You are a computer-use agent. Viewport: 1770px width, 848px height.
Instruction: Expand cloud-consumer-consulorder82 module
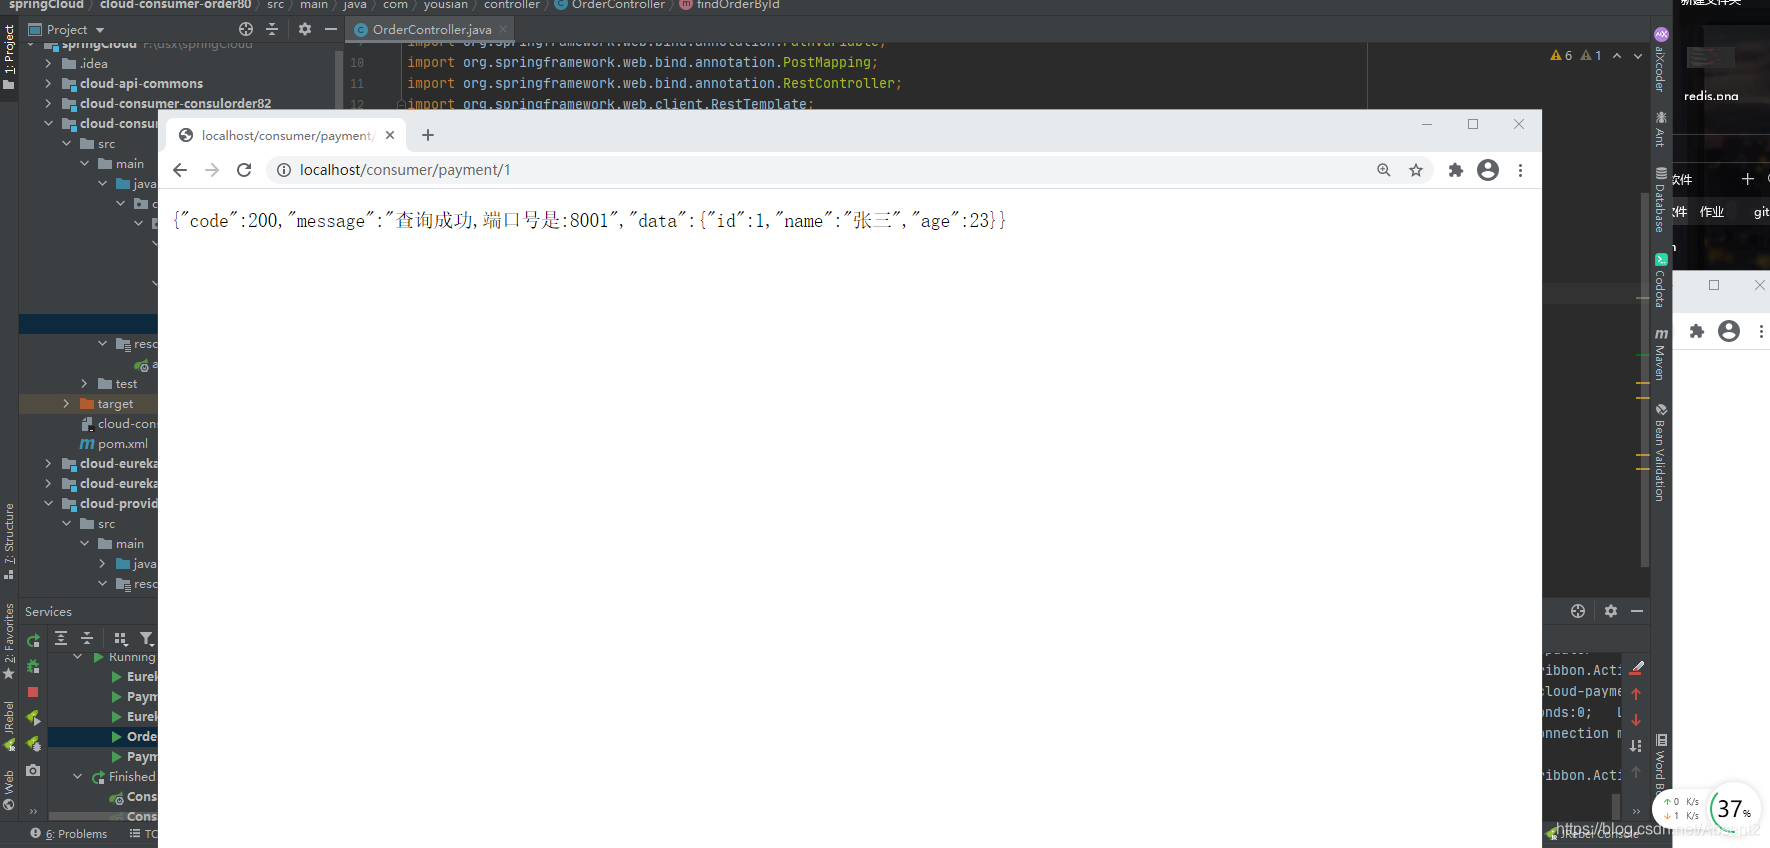pos(48,103)
